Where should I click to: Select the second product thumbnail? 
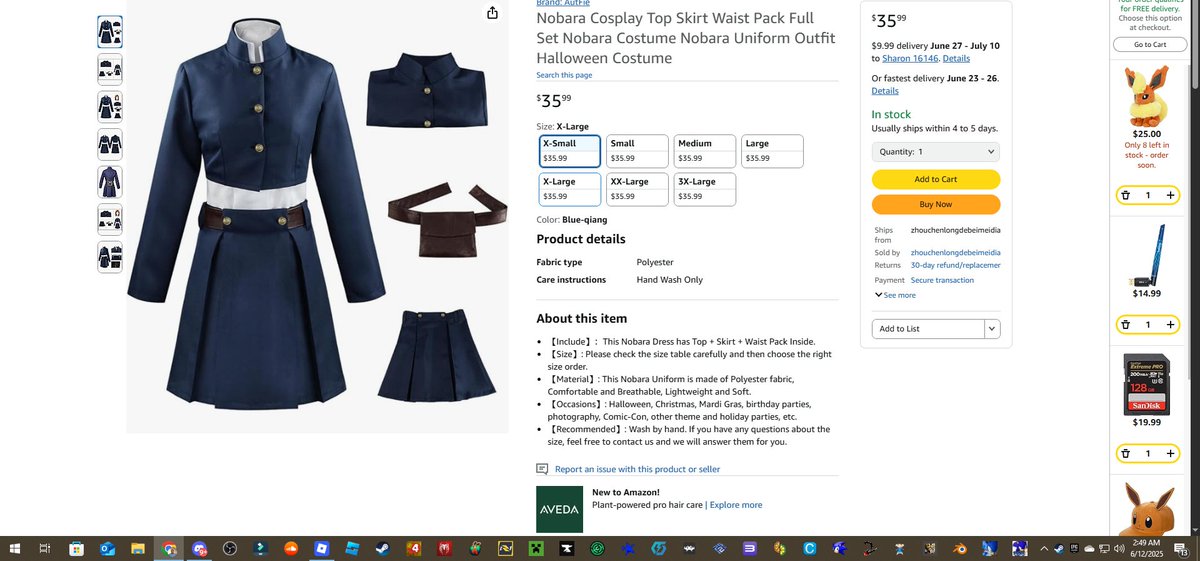pos(110,69)
